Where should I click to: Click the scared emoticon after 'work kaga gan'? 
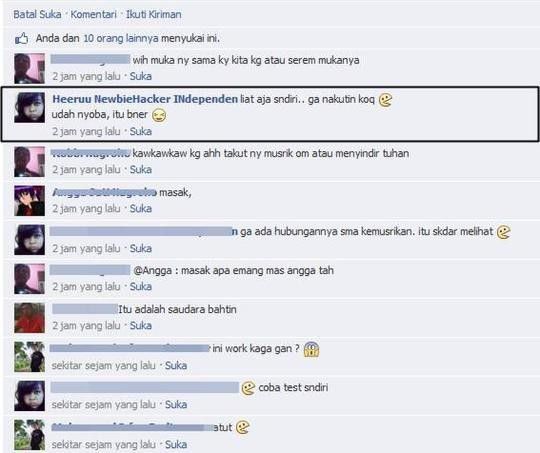(311, 350)
